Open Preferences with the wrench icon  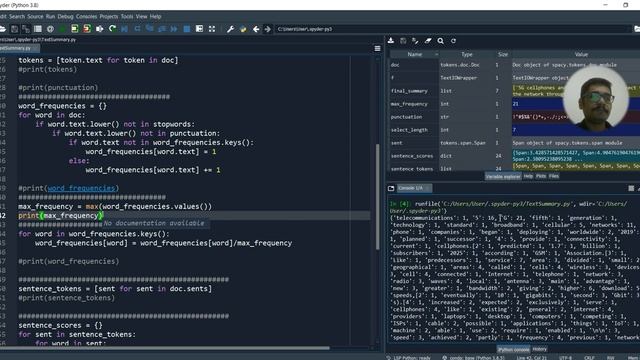click(230, 29)
